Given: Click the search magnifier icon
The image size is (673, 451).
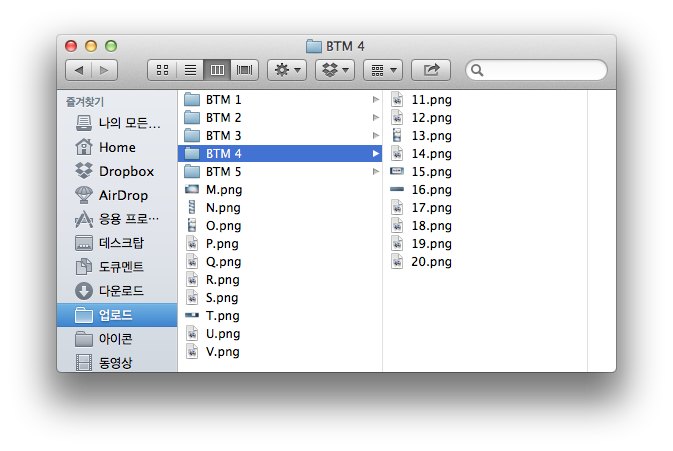Looking at the screenshot, I should click(477, 70).
